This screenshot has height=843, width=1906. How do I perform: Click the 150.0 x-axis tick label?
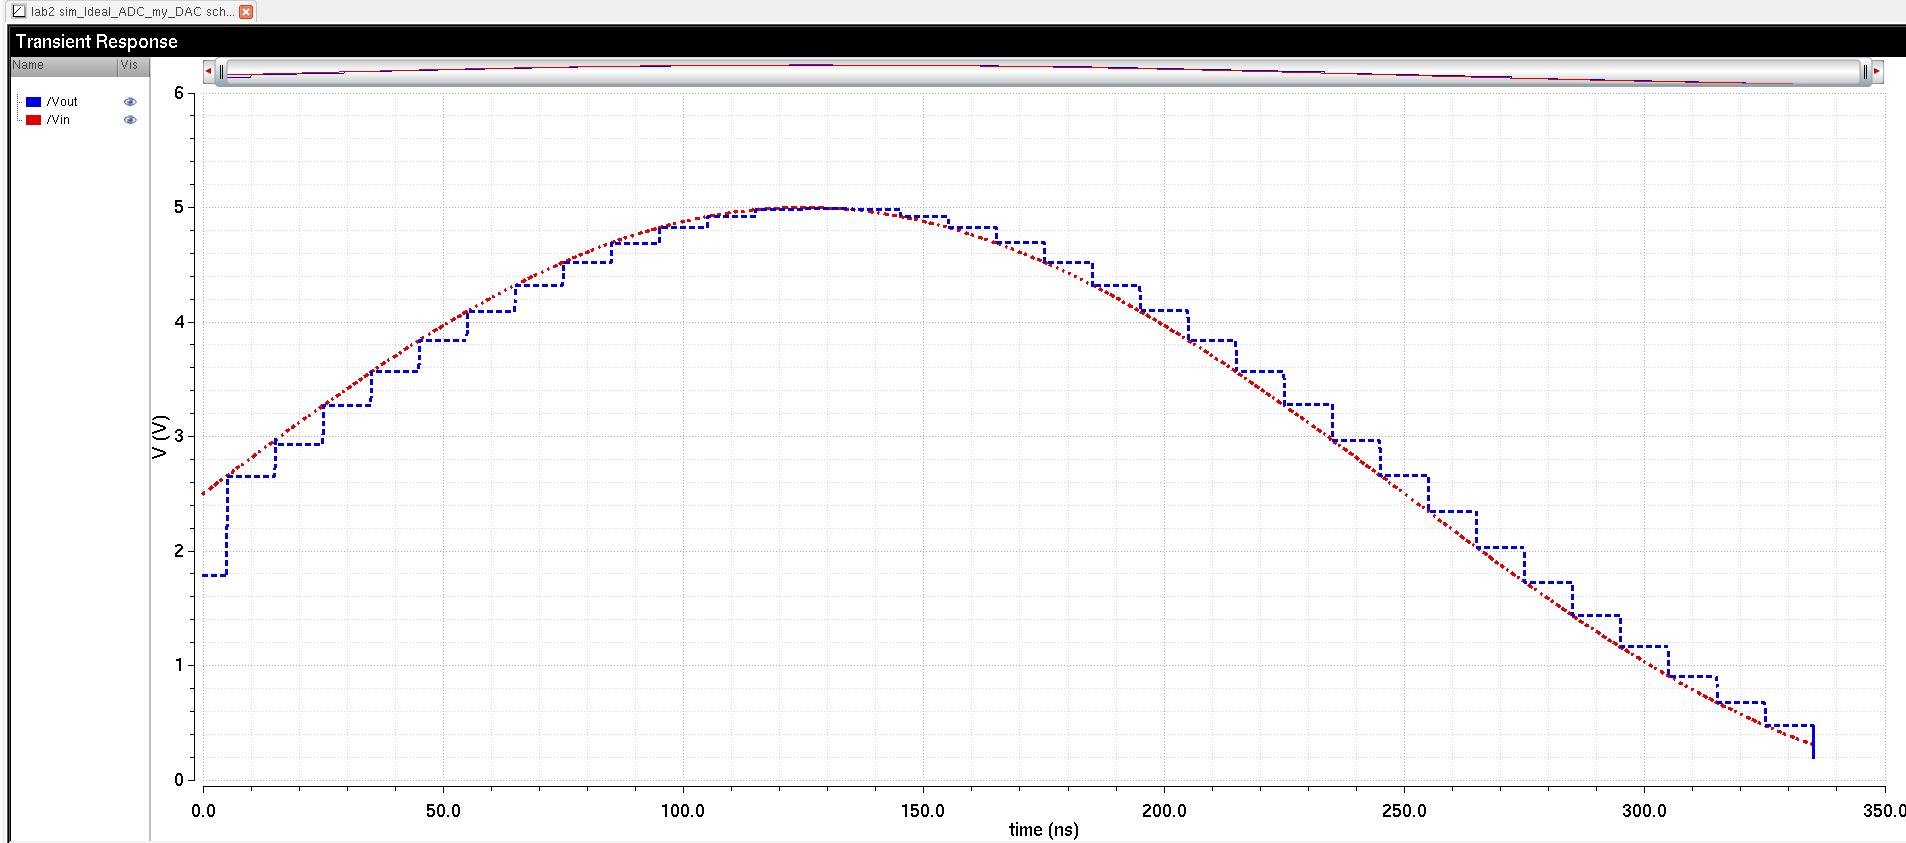click(x=923, y=811)
